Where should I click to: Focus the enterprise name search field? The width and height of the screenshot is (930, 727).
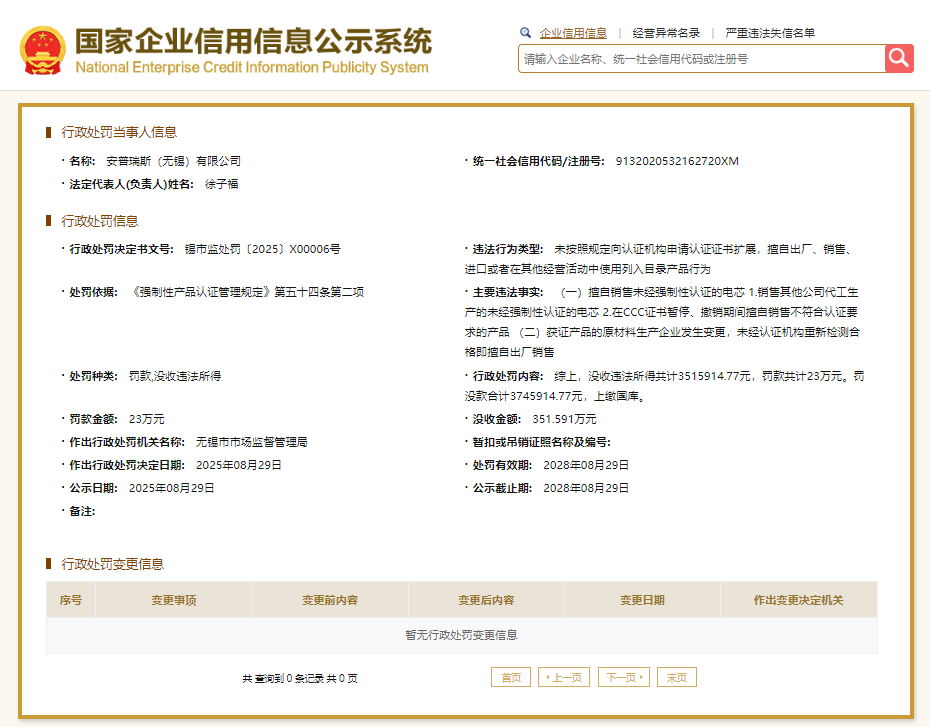coord(702,59)
